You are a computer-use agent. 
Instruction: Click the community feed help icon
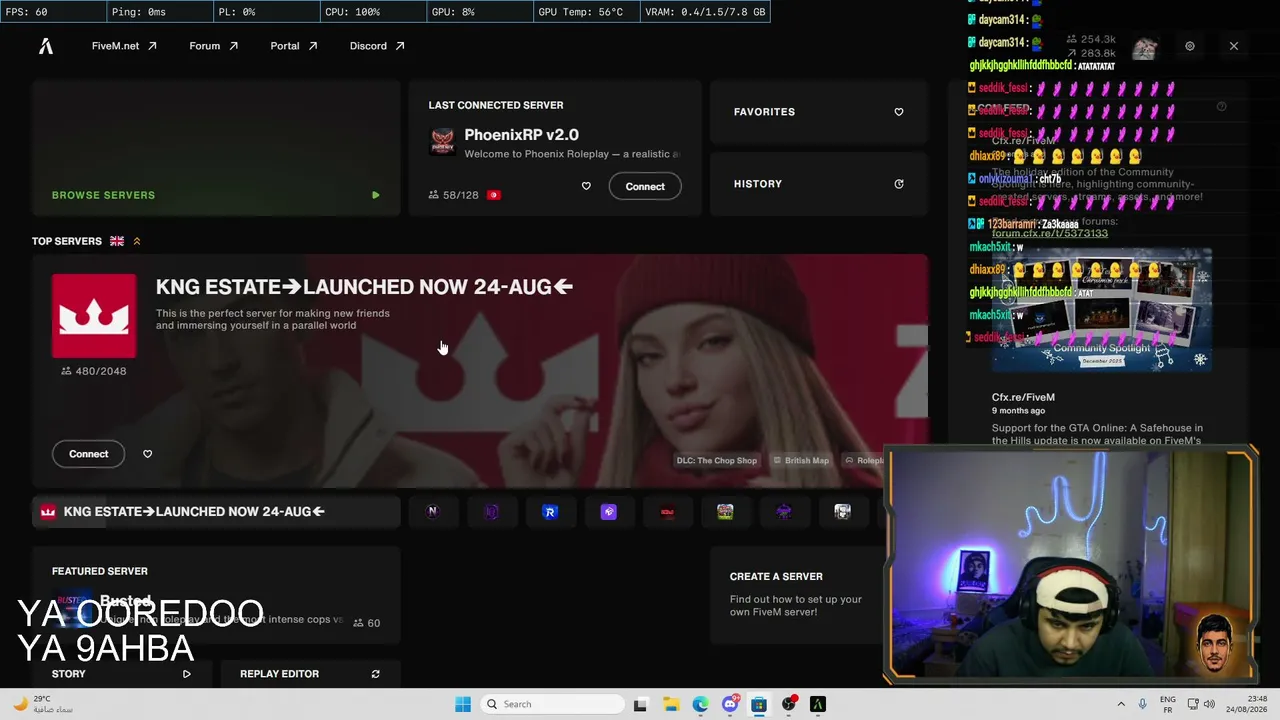1221,107
